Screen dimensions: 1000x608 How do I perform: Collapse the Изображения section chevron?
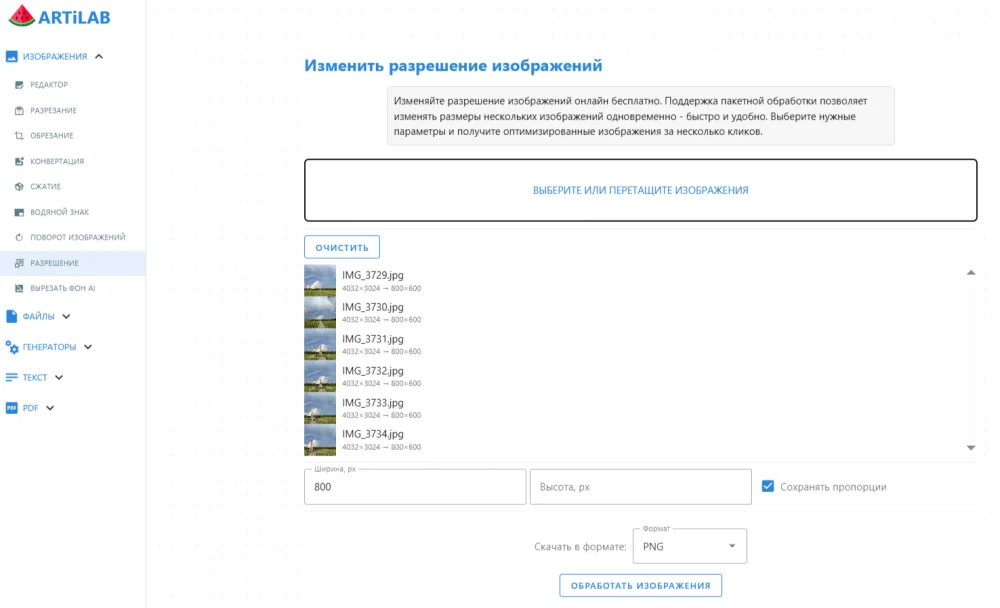(x=99, y=57)
